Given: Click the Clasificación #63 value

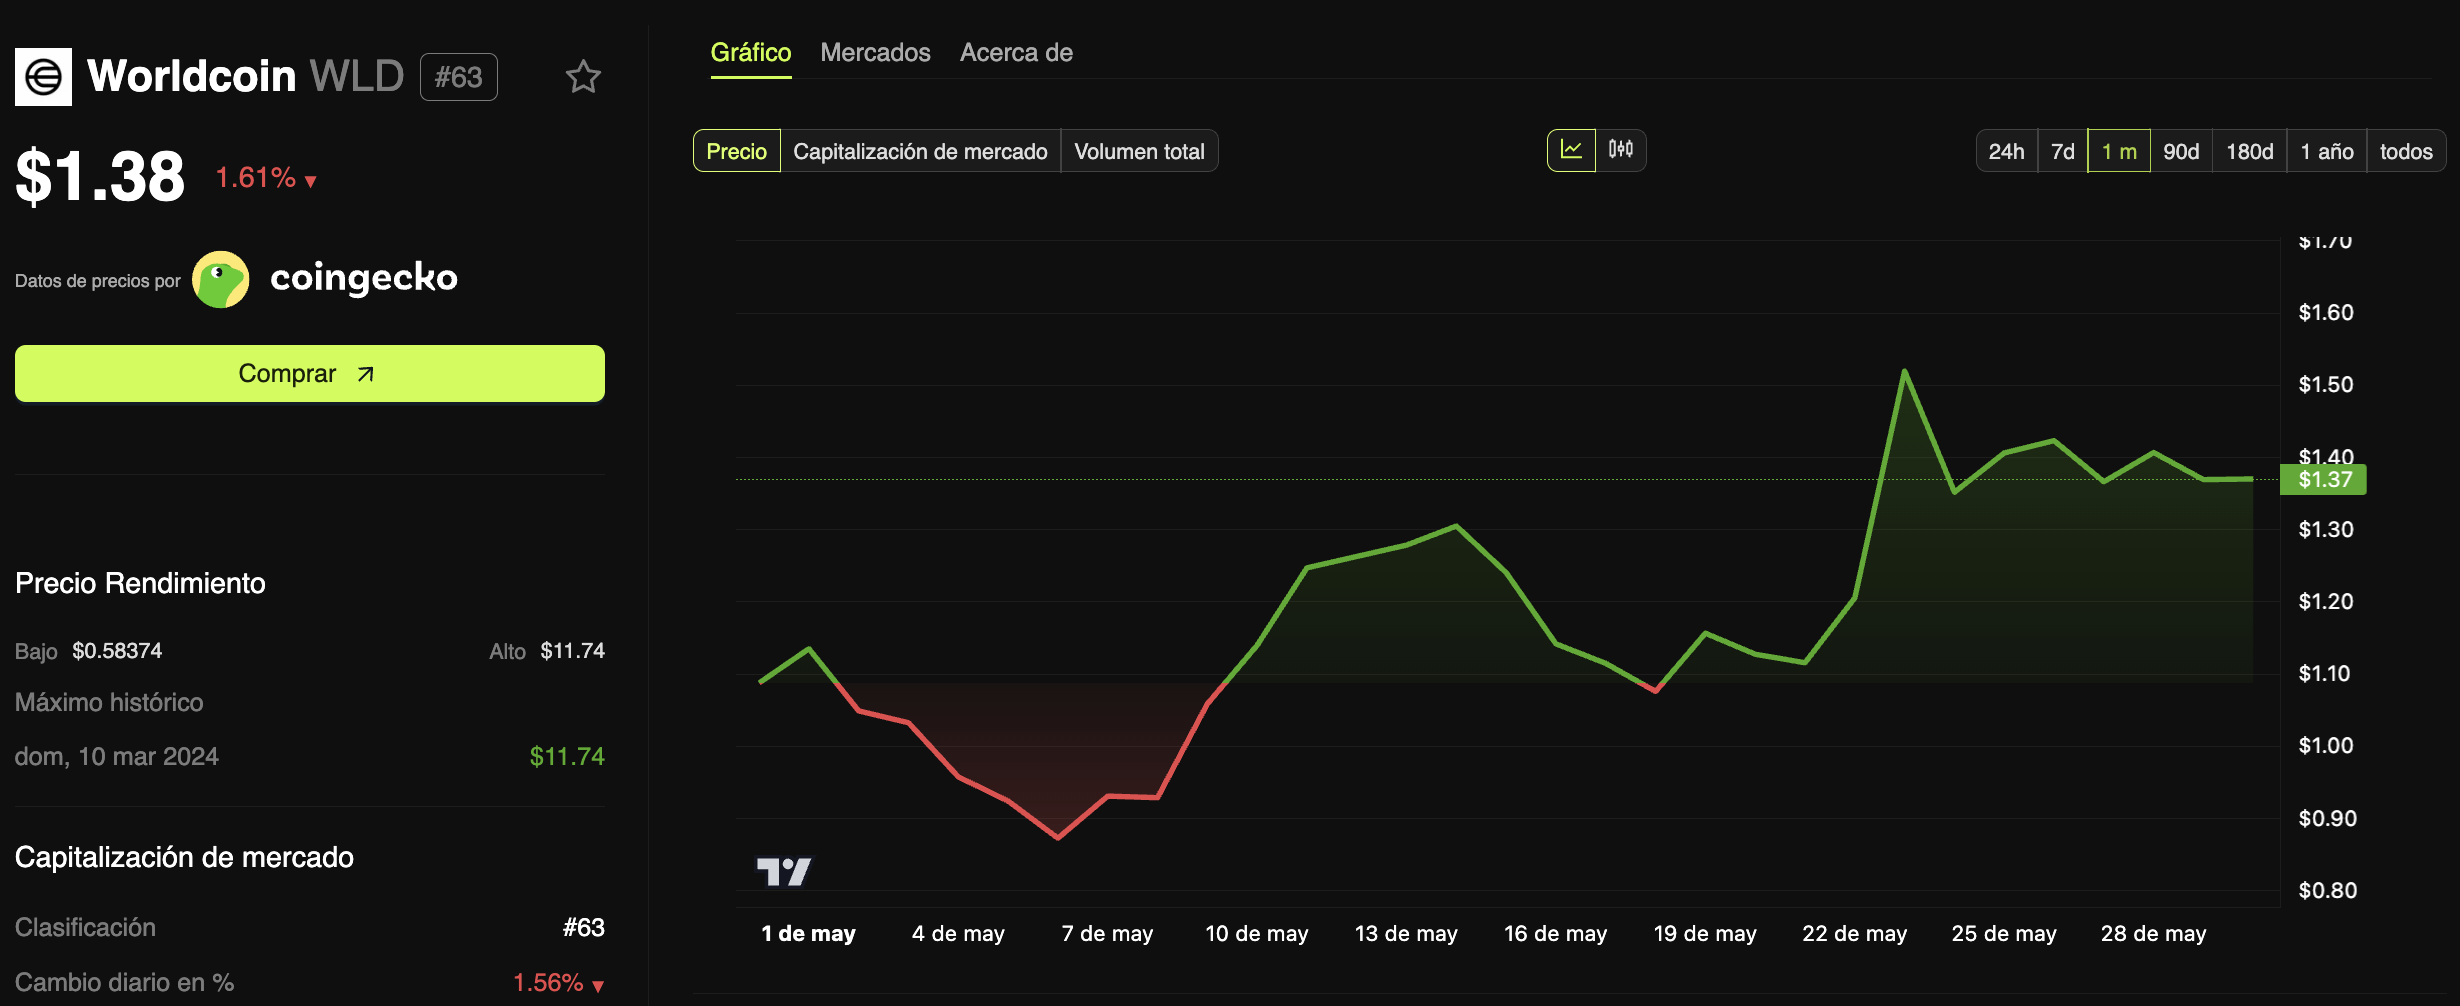Looking at the screenshot, I should coord(584,928).
